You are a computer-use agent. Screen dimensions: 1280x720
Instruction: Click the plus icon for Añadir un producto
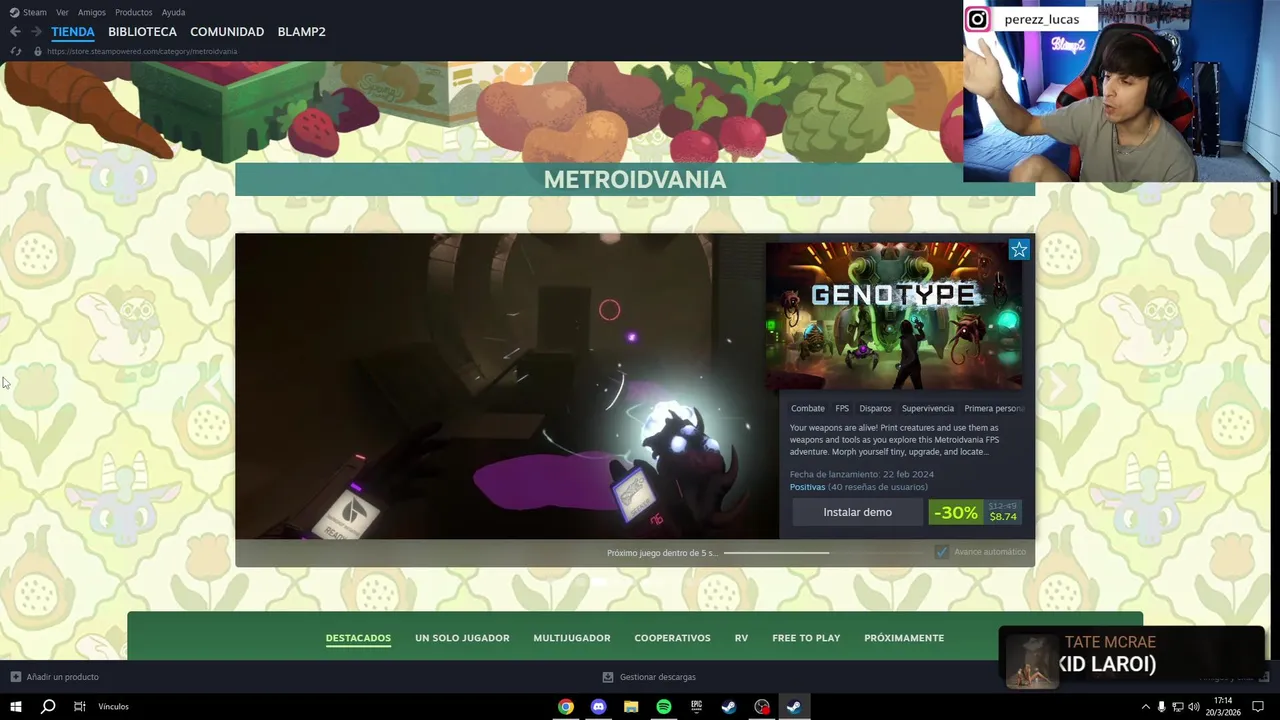[15, 677]
